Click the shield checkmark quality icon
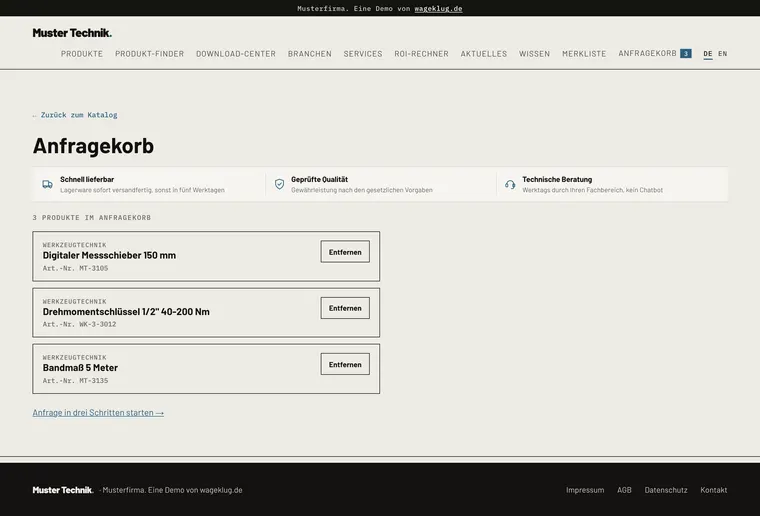The image size is (760, 516). [x=279, y=184]
